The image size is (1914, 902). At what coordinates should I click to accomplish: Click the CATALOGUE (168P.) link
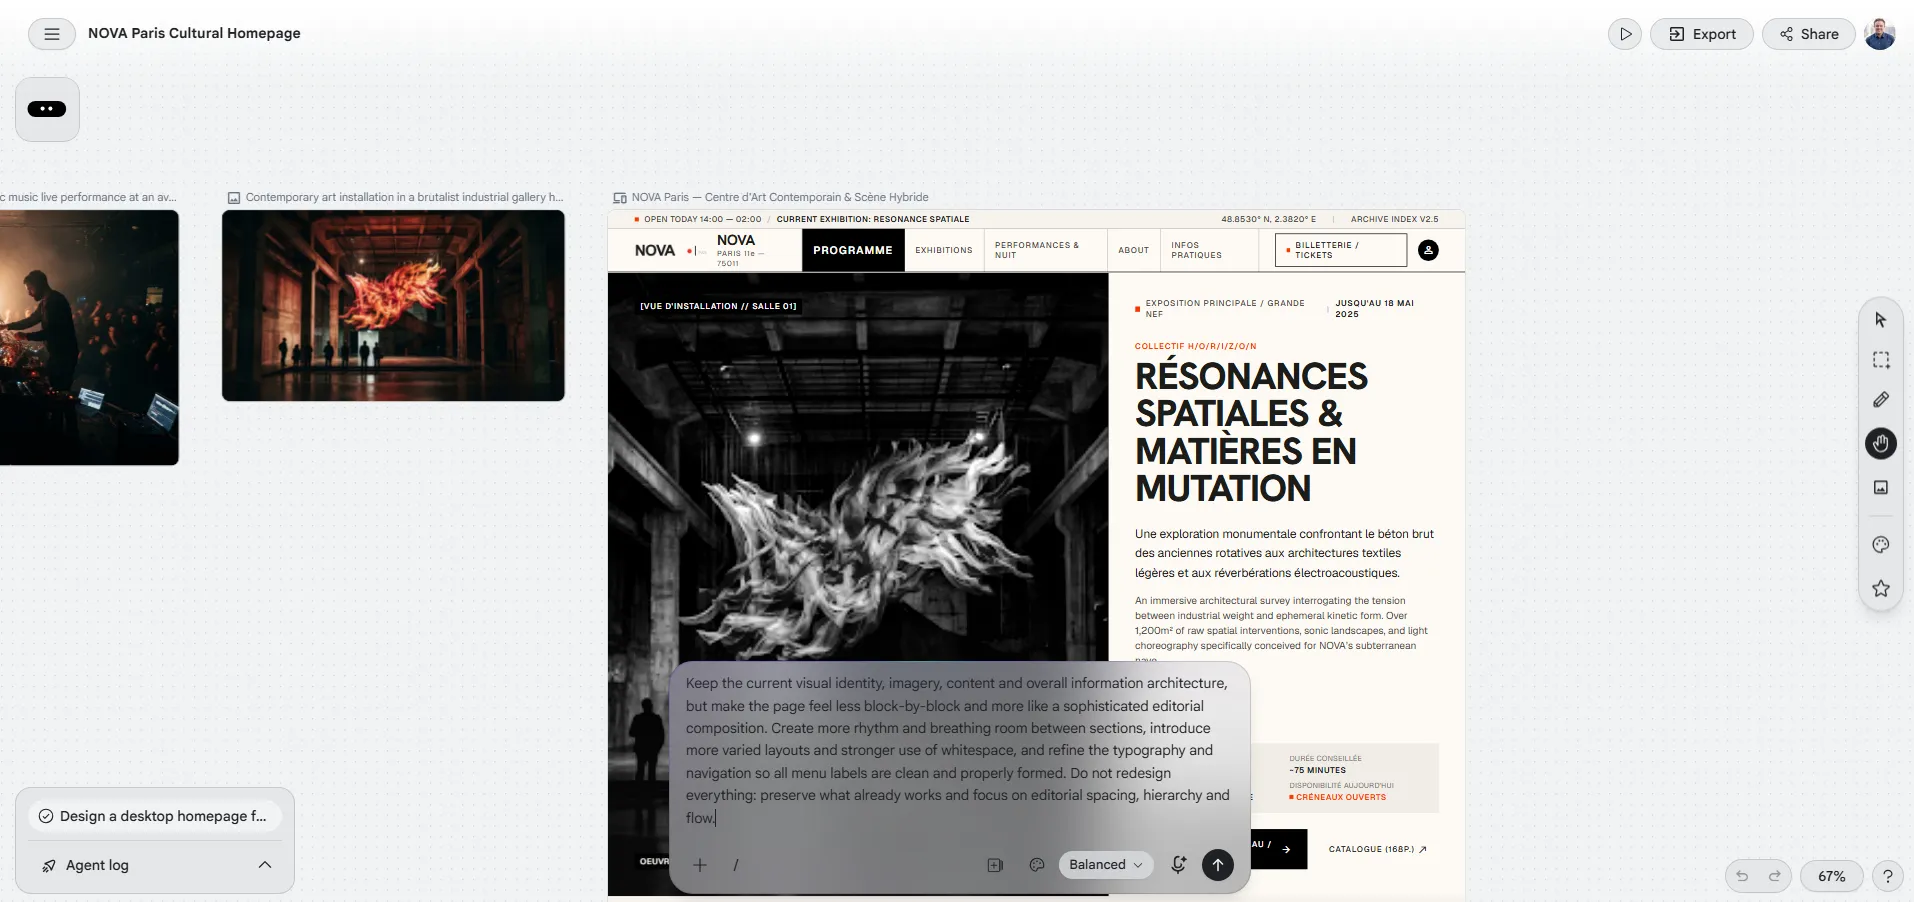point(1378,849)
